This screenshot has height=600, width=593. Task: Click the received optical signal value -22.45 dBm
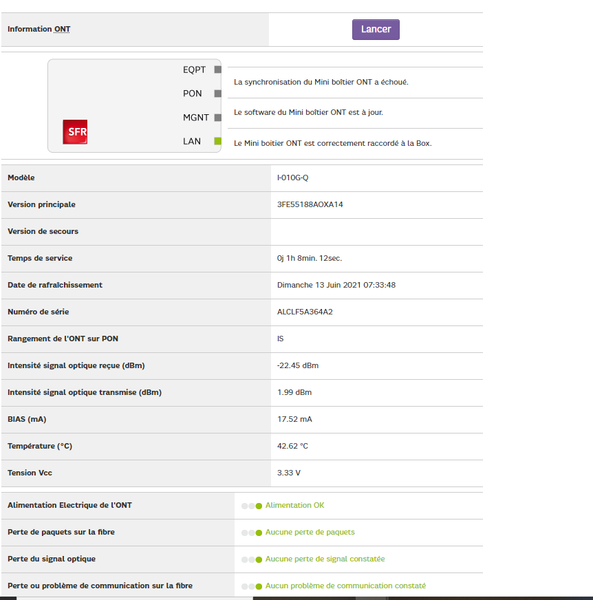point(298,365)
